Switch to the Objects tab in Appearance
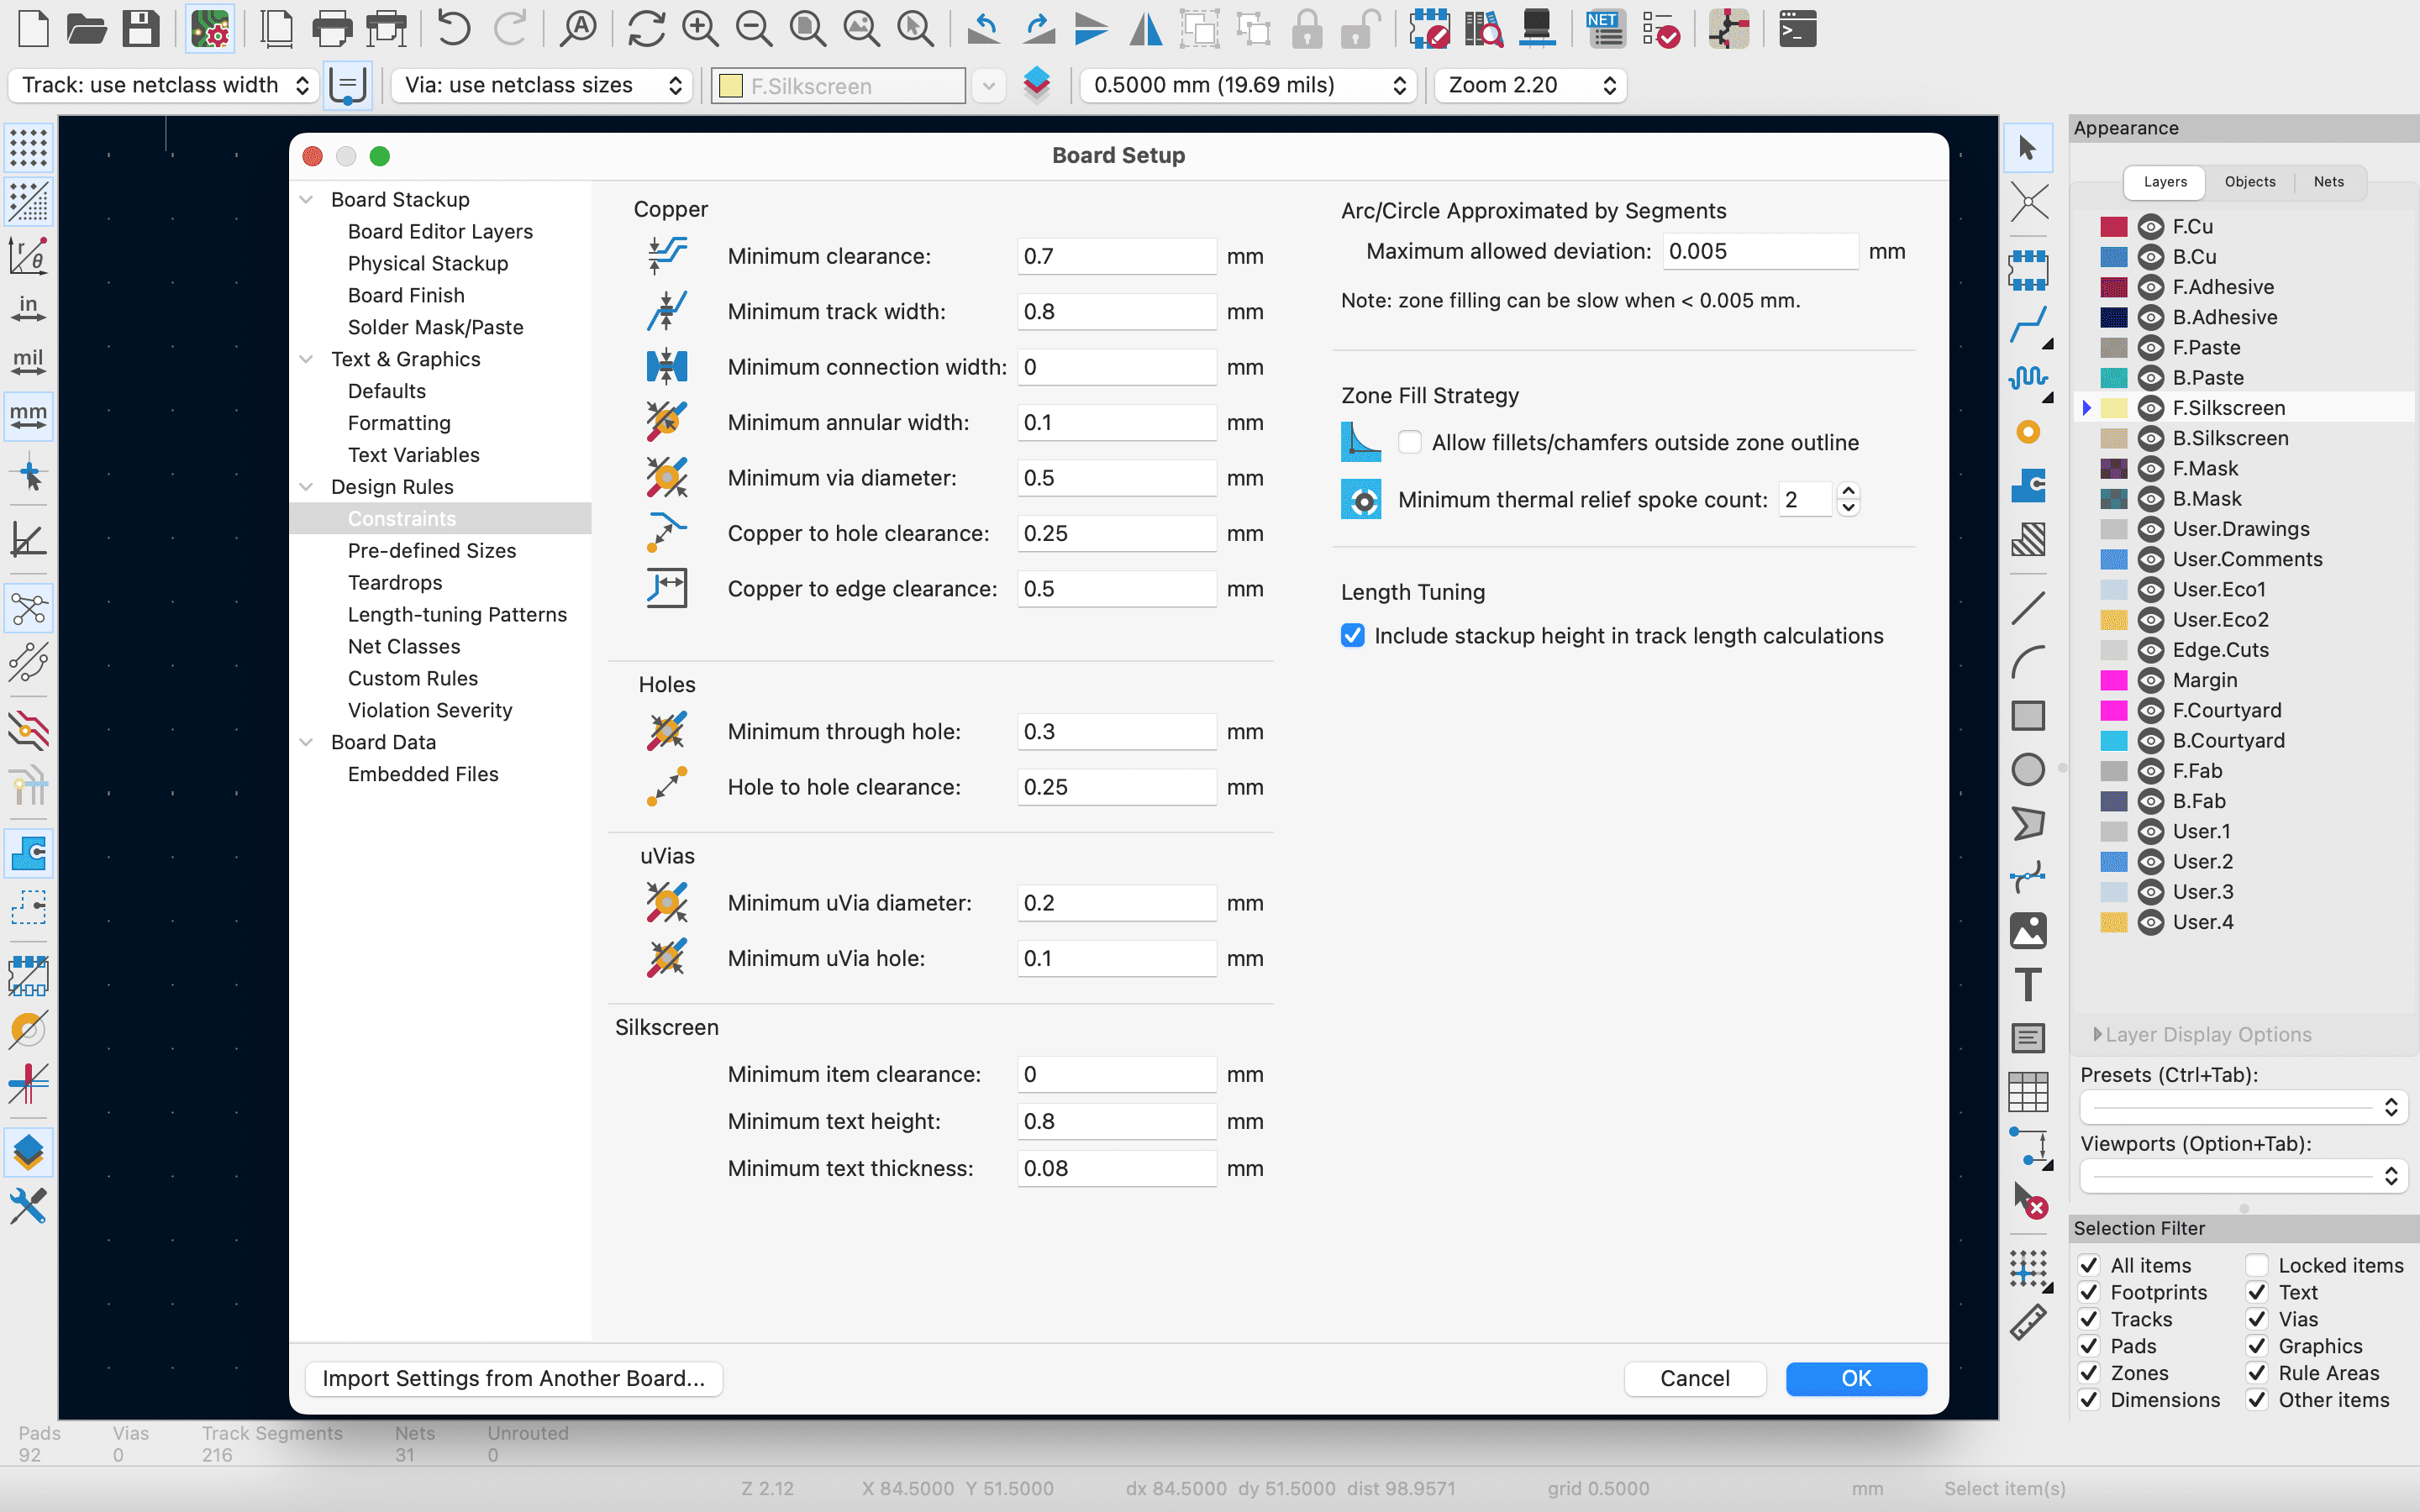Screen dimensions: 2420x1512 pyautogui.click(x=2250, y=182)
